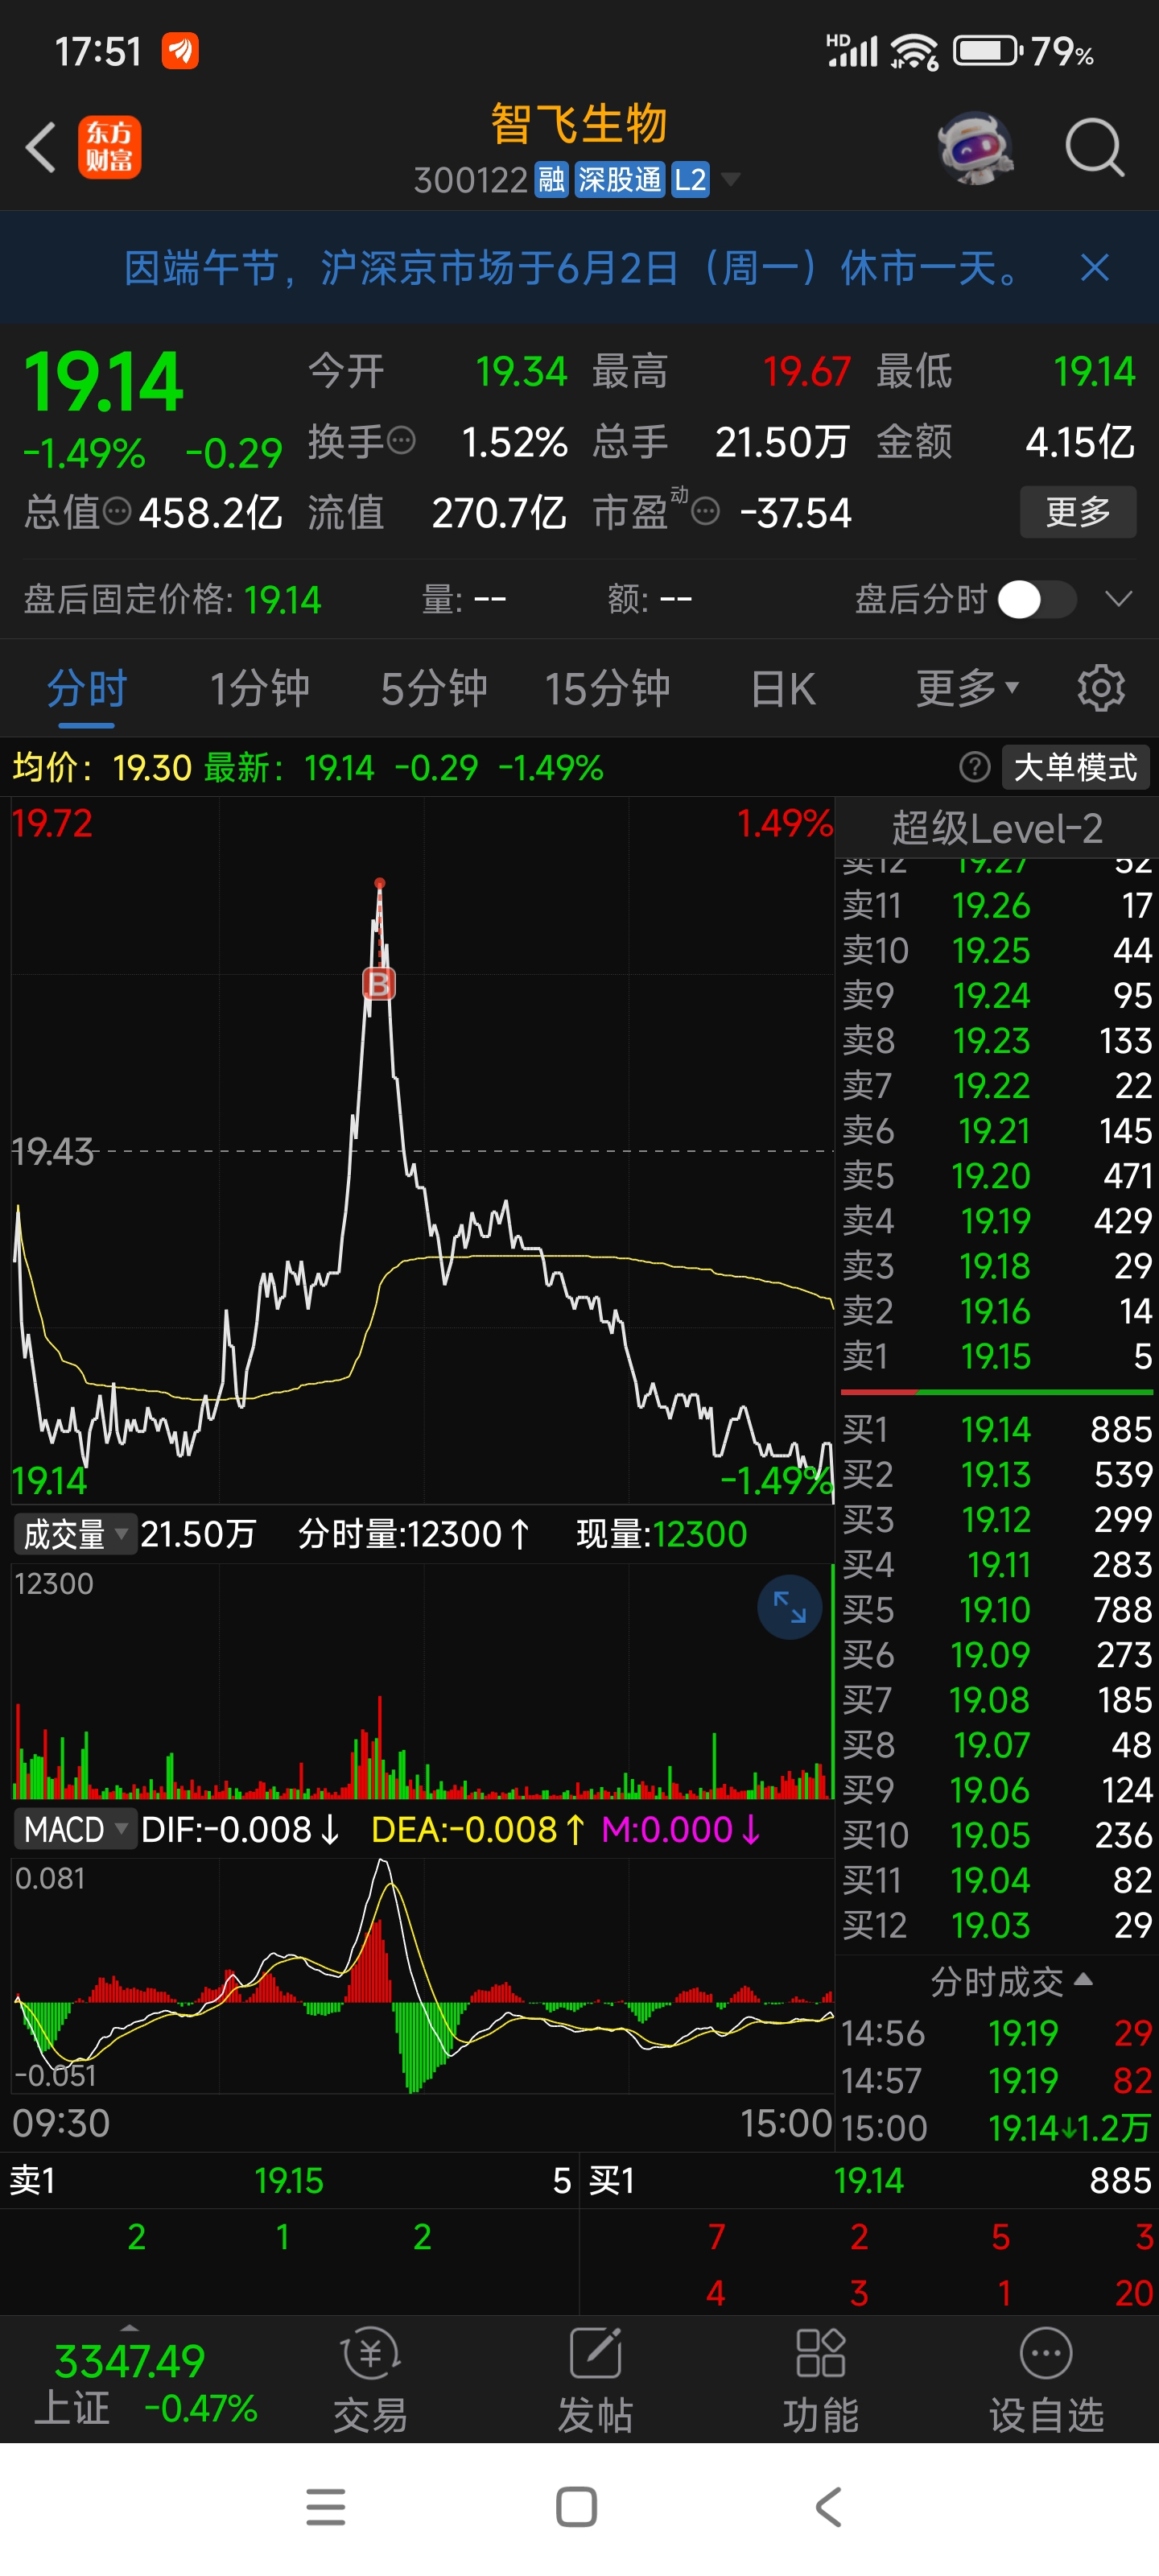Collapse the 分时成交 section arrow
The width and height of the screenshot is (1159, 2576).
(1083, 1980)
